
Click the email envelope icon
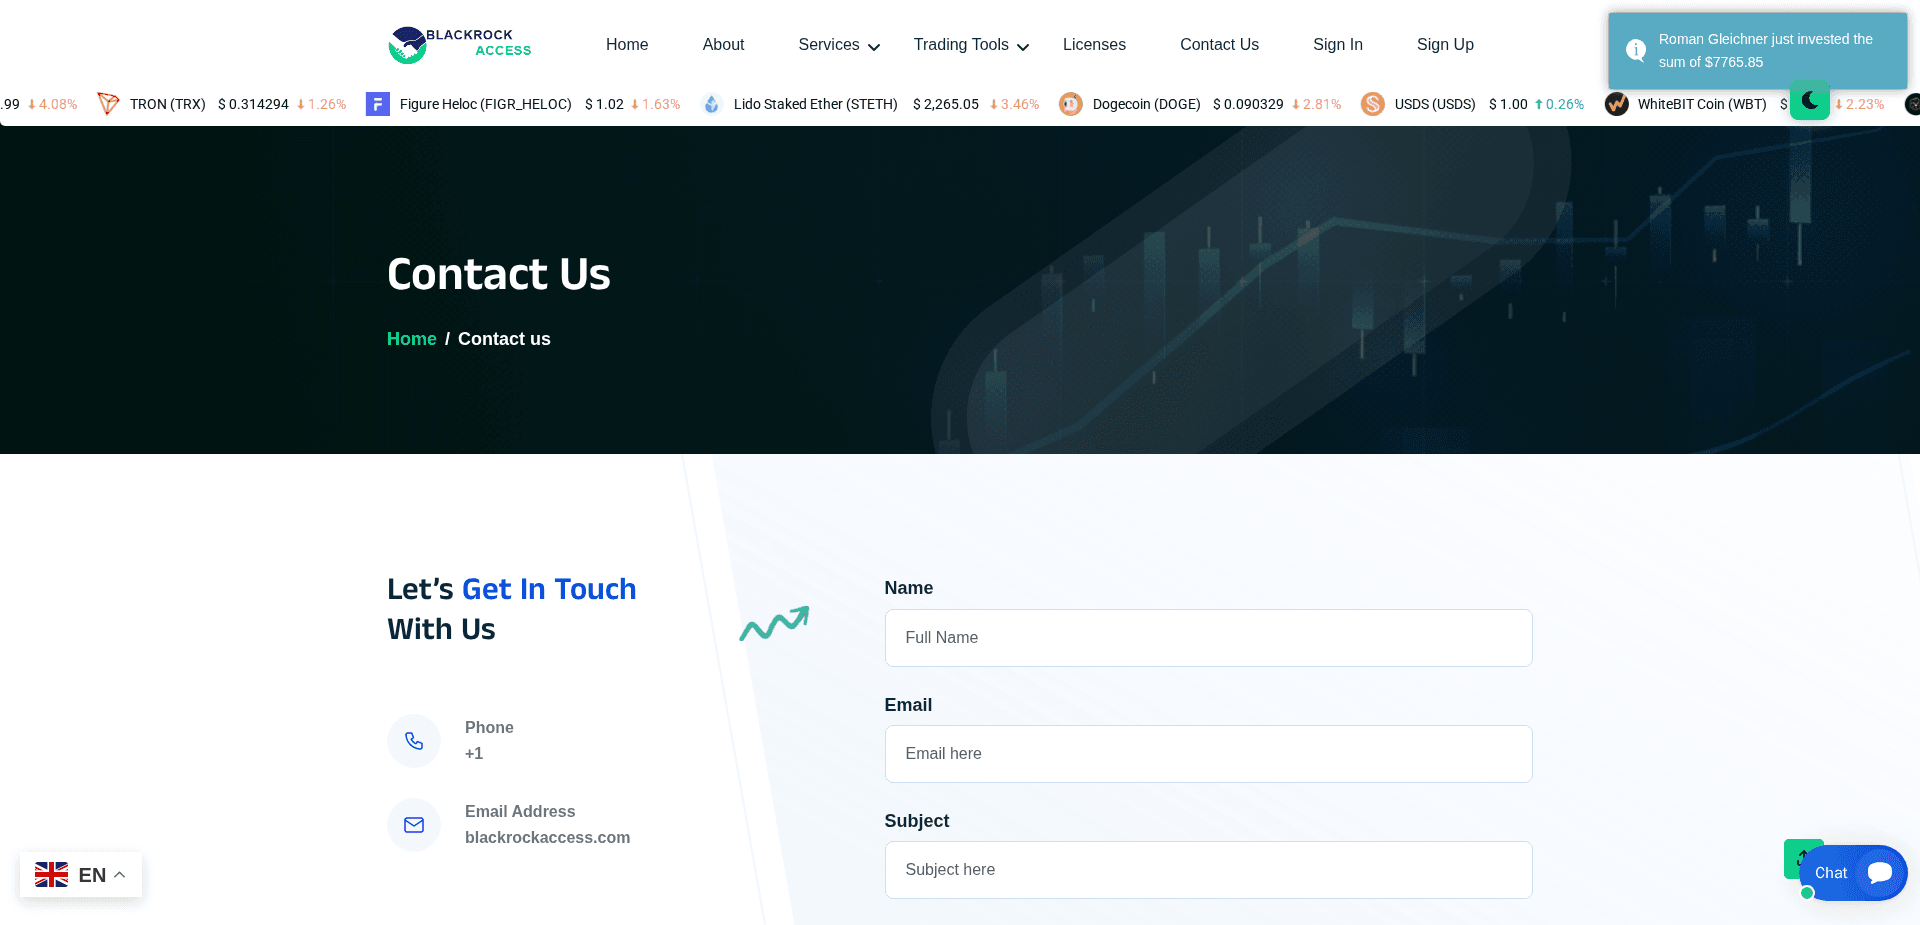[x=414, y=825]
